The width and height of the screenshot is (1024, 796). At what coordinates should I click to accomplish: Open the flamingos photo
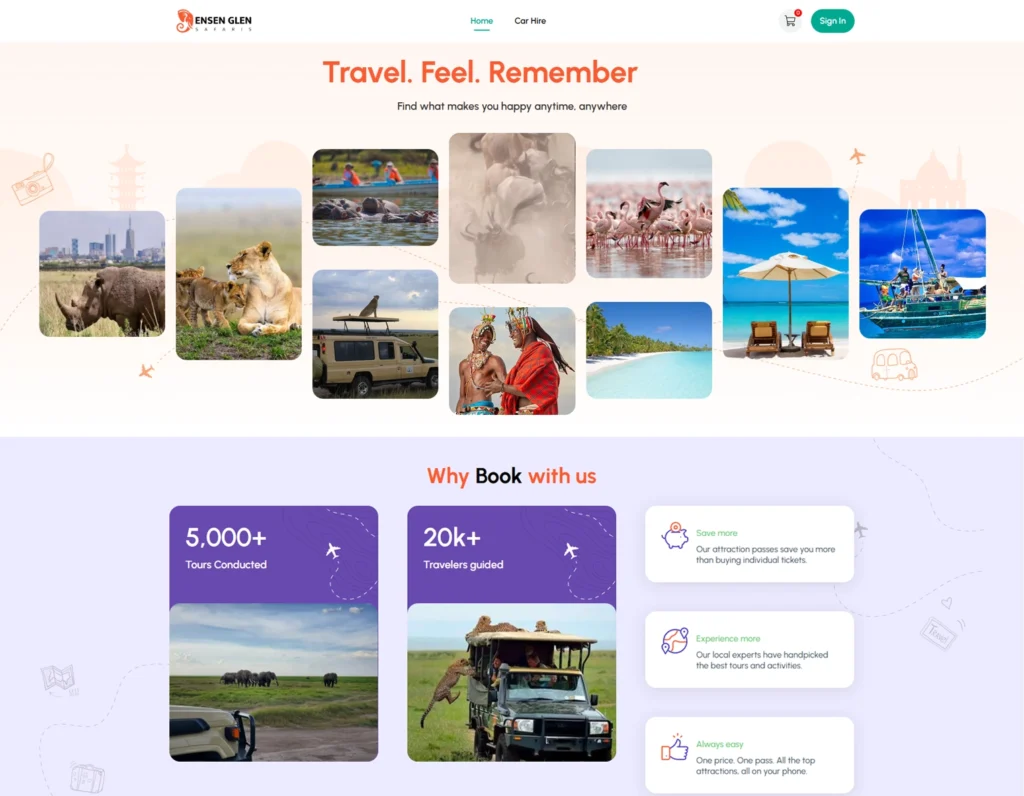tap(648, 214)
